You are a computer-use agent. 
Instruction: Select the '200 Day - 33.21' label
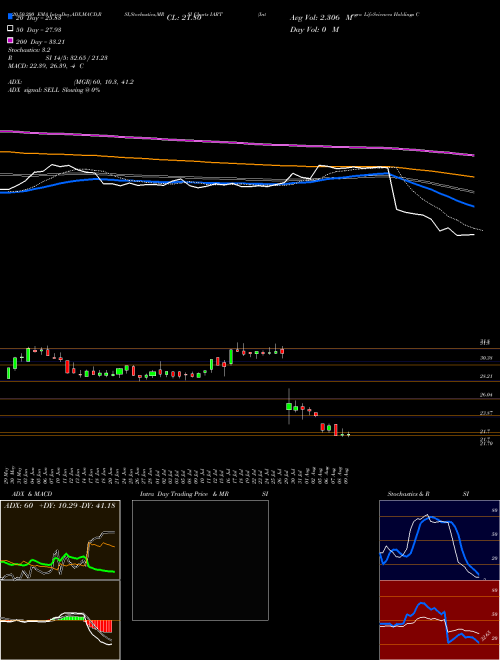click(40, 41)
